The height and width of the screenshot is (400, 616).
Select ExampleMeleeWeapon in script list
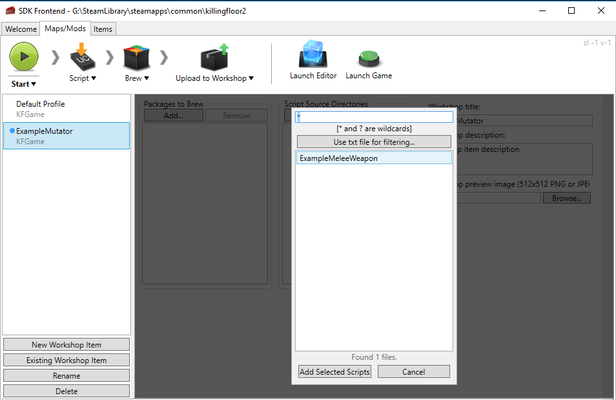point(374,158)
